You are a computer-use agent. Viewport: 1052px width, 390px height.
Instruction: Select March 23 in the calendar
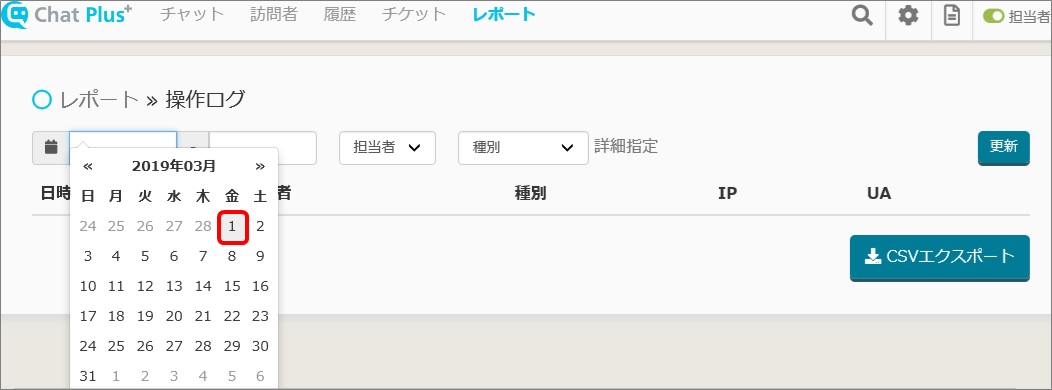pyautogui.click(x=260, y=316)
